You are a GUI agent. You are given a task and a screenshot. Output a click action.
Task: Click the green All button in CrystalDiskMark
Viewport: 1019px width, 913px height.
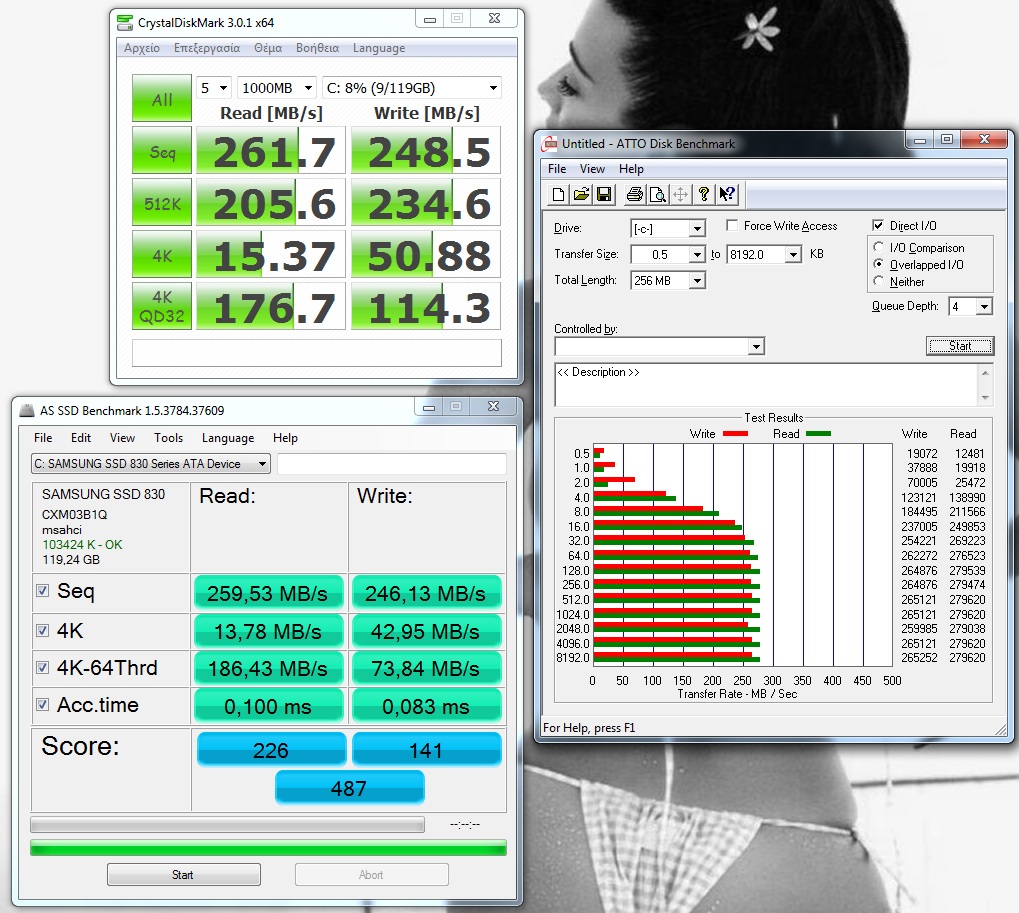click(x=162, y=98)
